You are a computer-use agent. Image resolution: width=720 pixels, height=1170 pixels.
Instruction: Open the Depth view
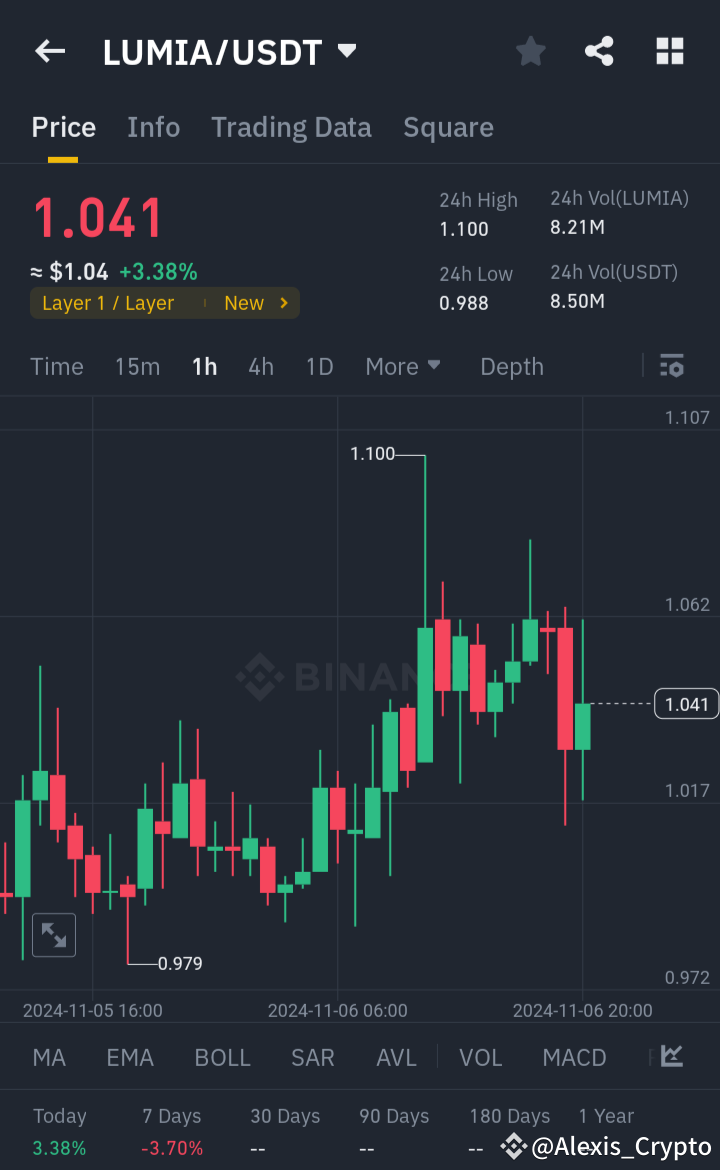pos(511,366)
